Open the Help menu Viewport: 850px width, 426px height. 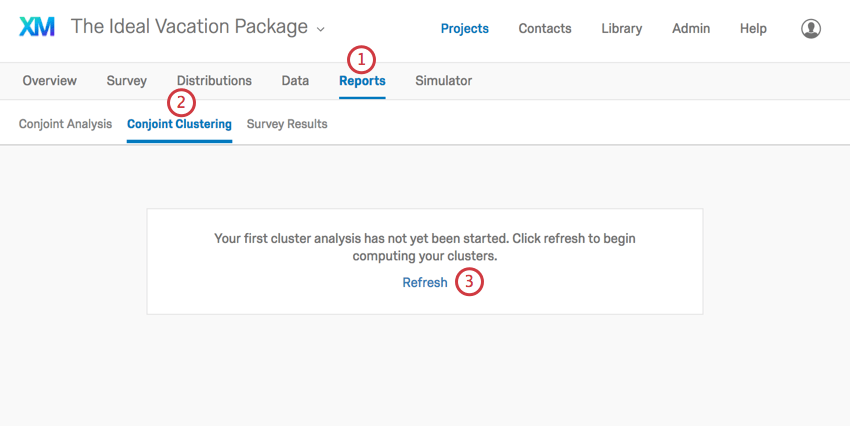[x=753, y=29]
